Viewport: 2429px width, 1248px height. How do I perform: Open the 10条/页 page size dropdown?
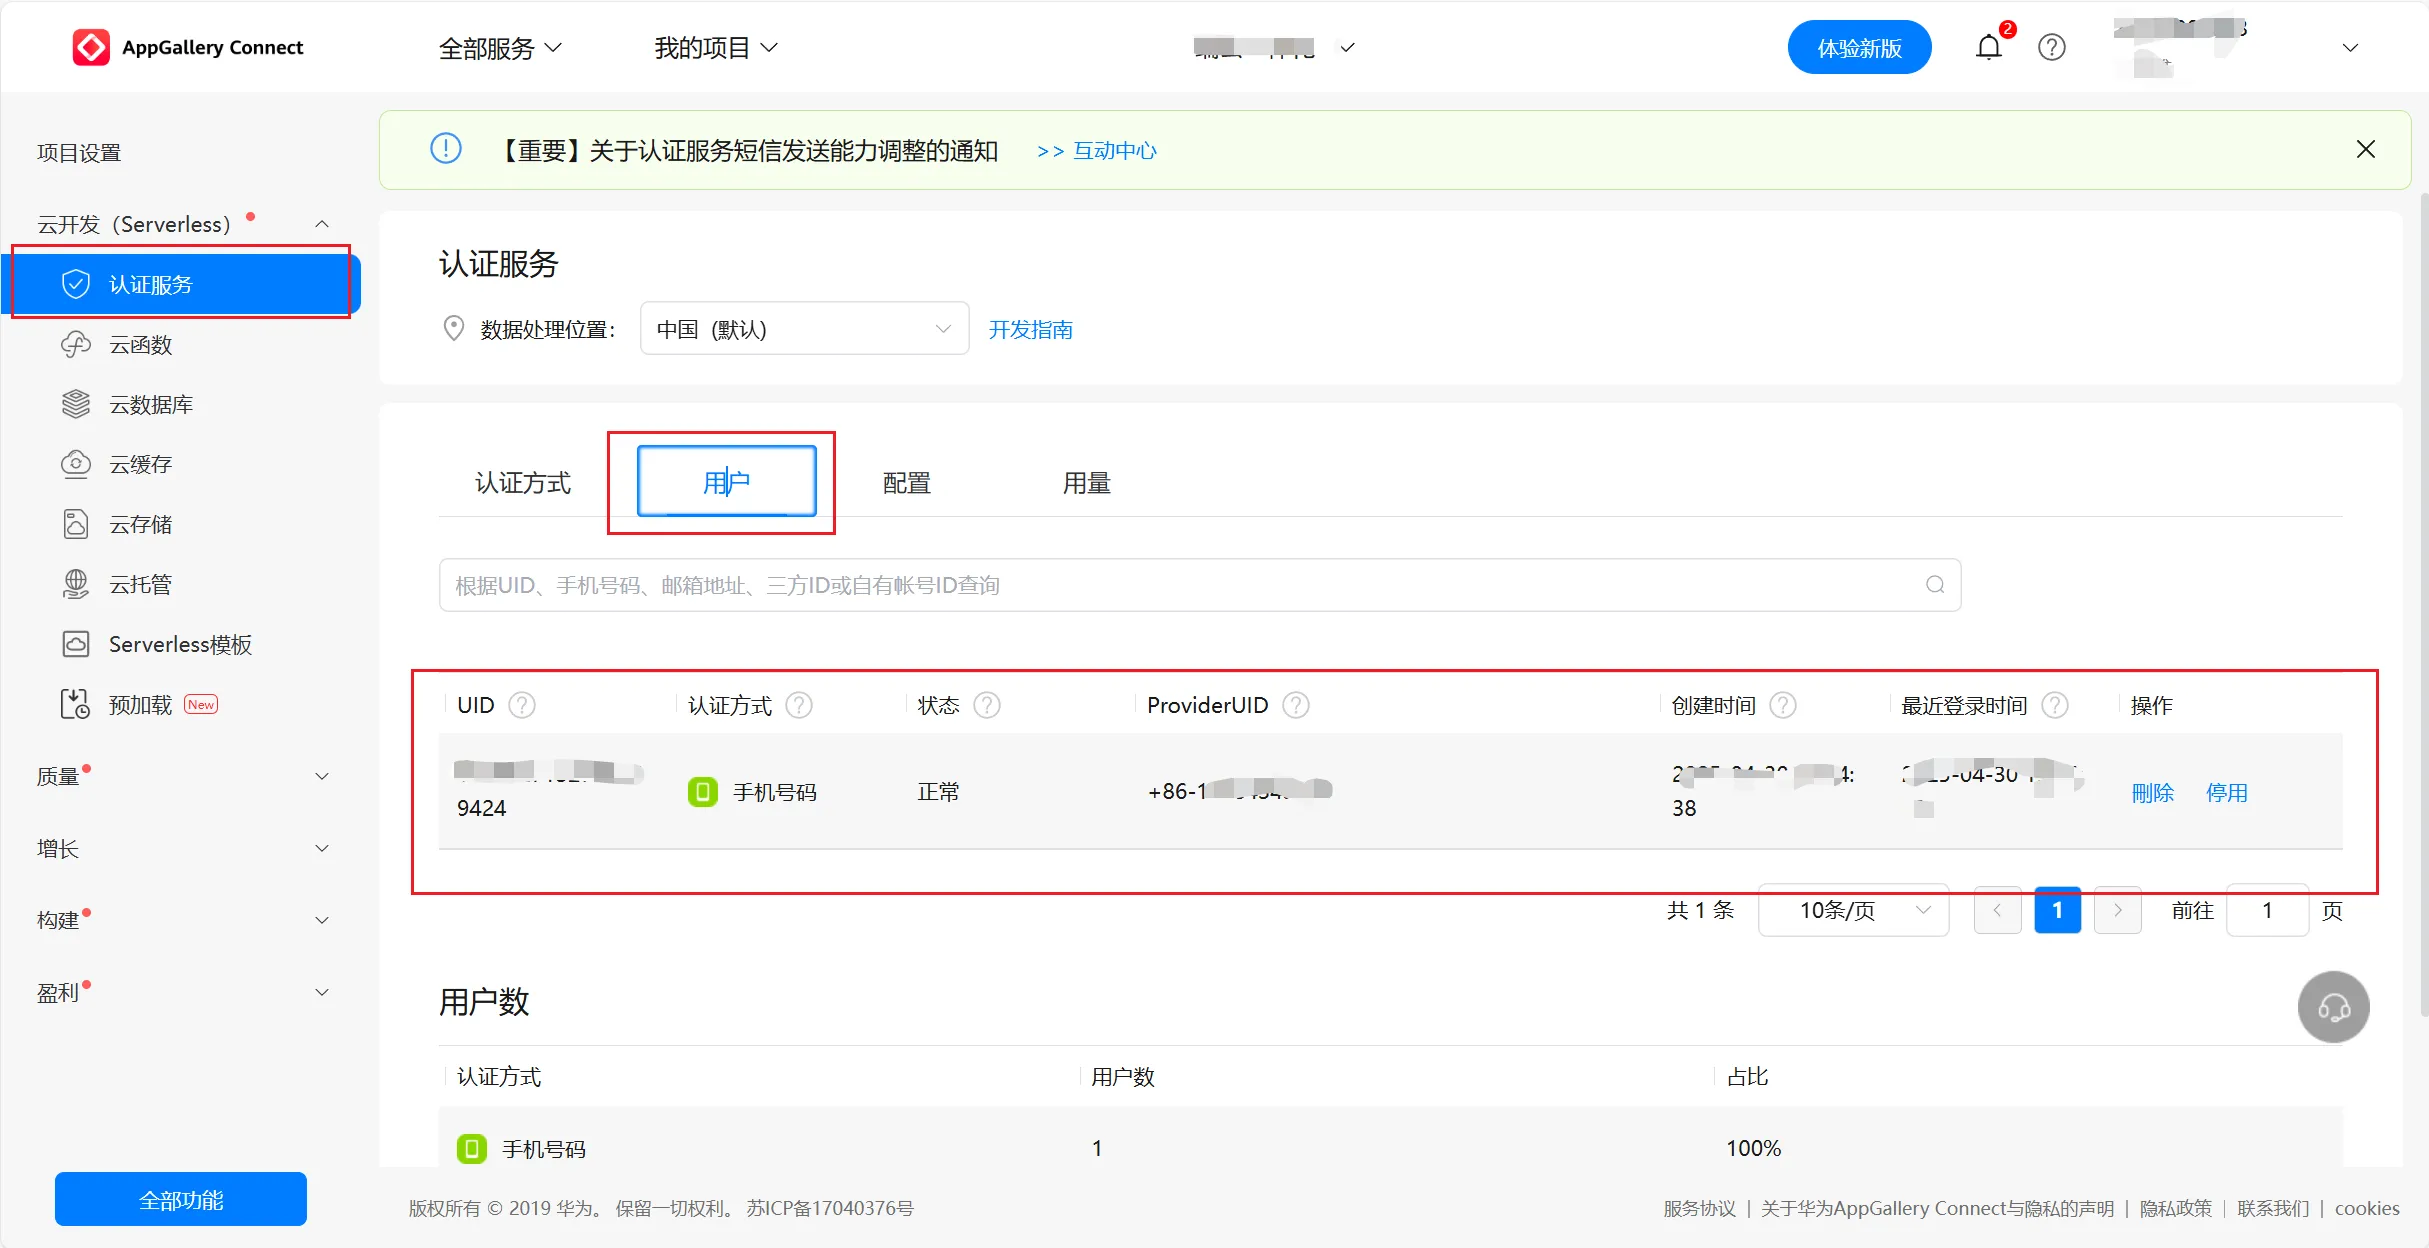(1853, 910)
